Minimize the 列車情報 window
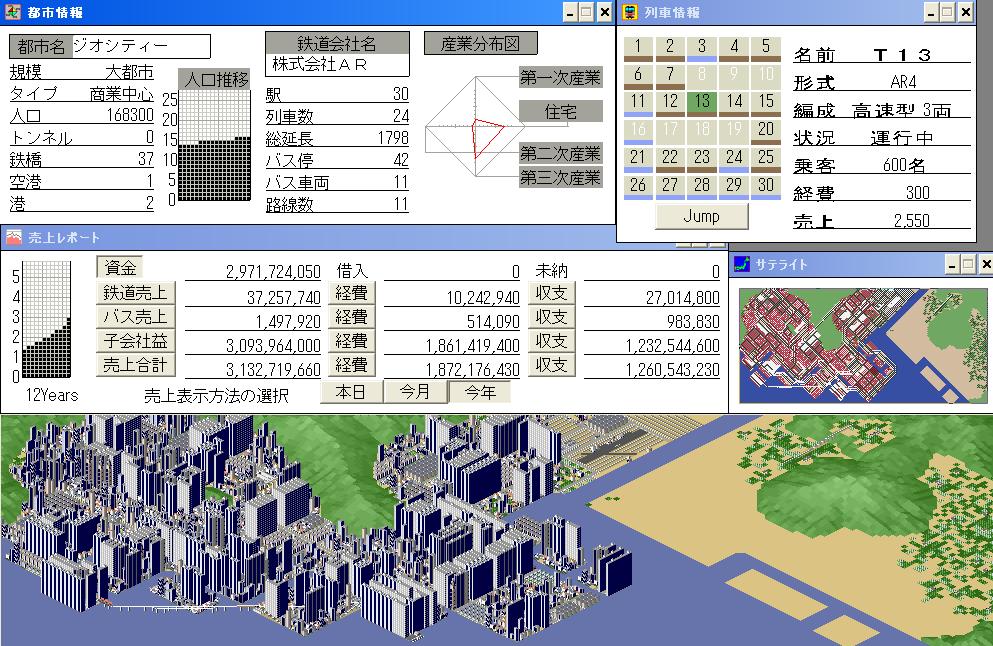 click(x=930, y=12)
